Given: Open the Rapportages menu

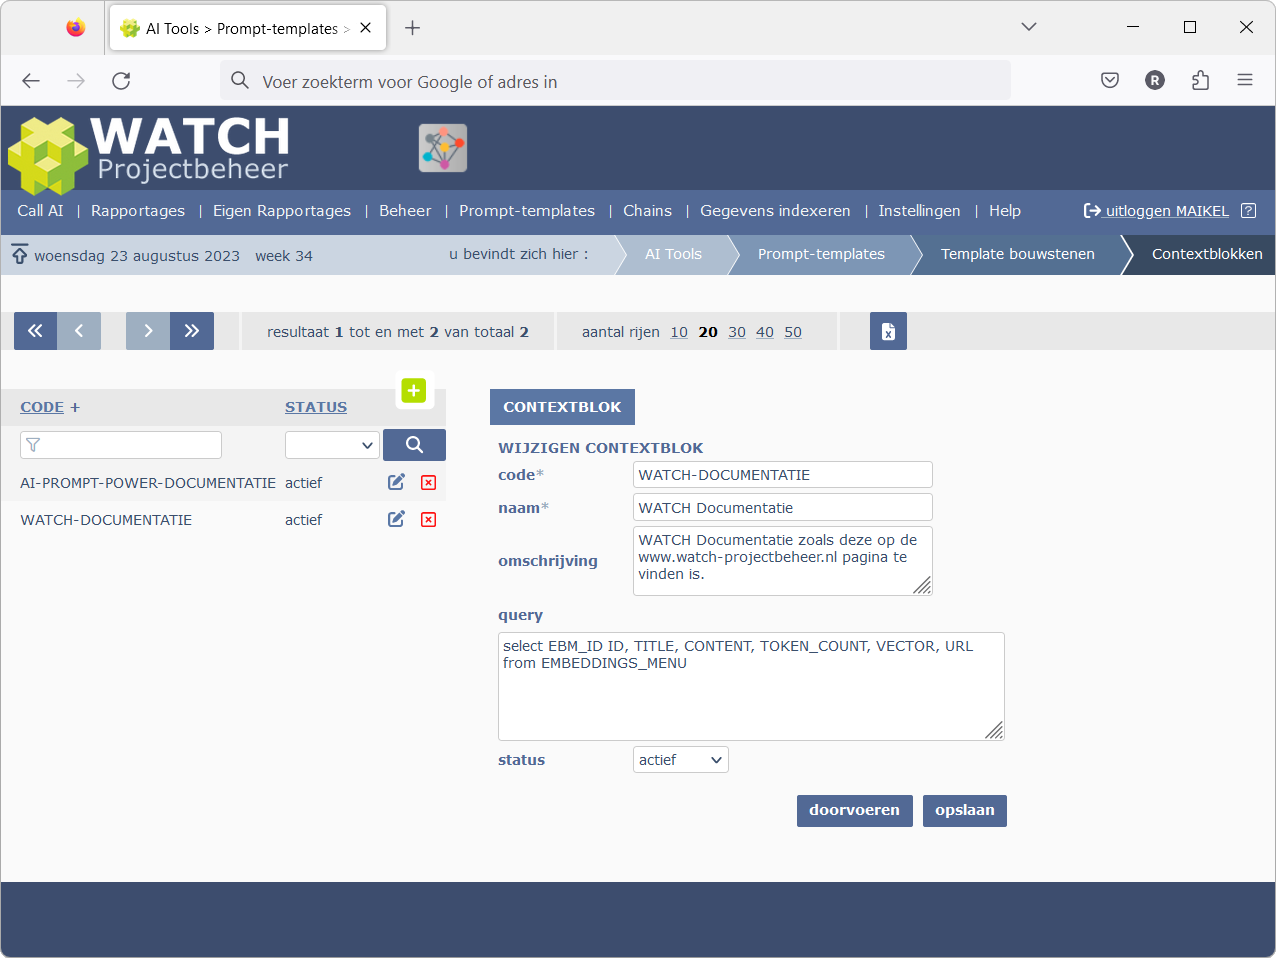Looking at the screenshot, I should (138, 211).
